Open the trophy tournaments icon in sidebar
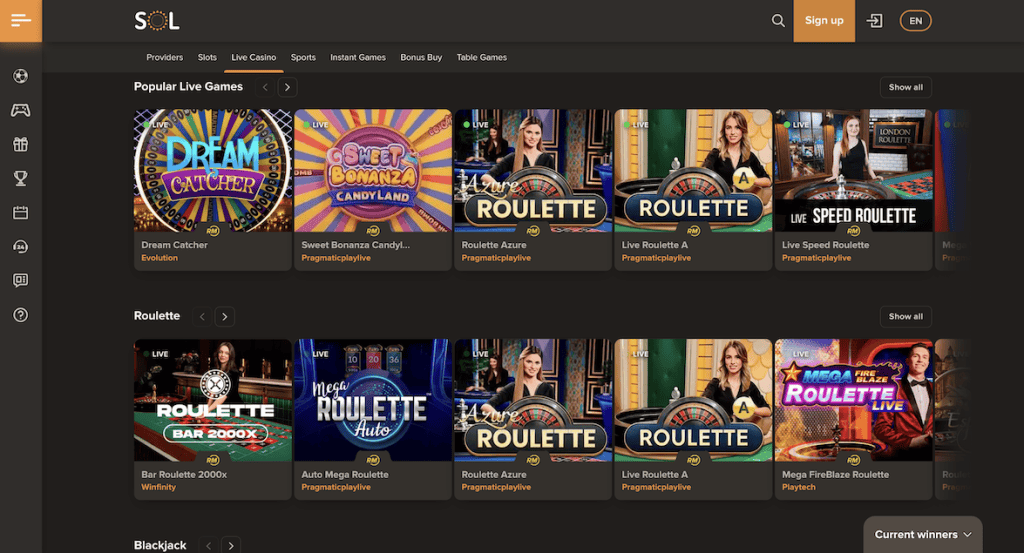1024x553 pixels. tap(20, 179)
